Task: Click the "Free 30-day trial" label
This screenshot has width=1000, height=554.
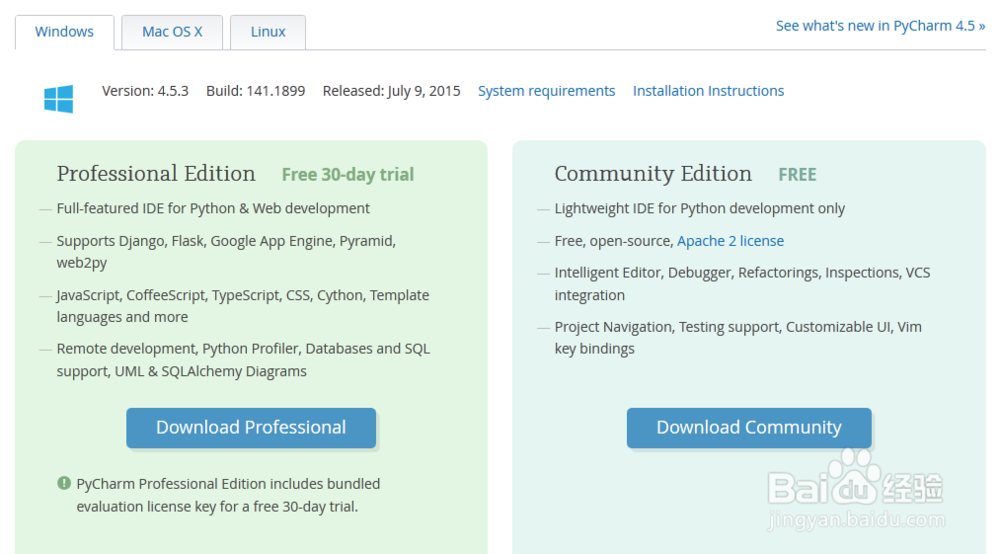Action: 347,175
